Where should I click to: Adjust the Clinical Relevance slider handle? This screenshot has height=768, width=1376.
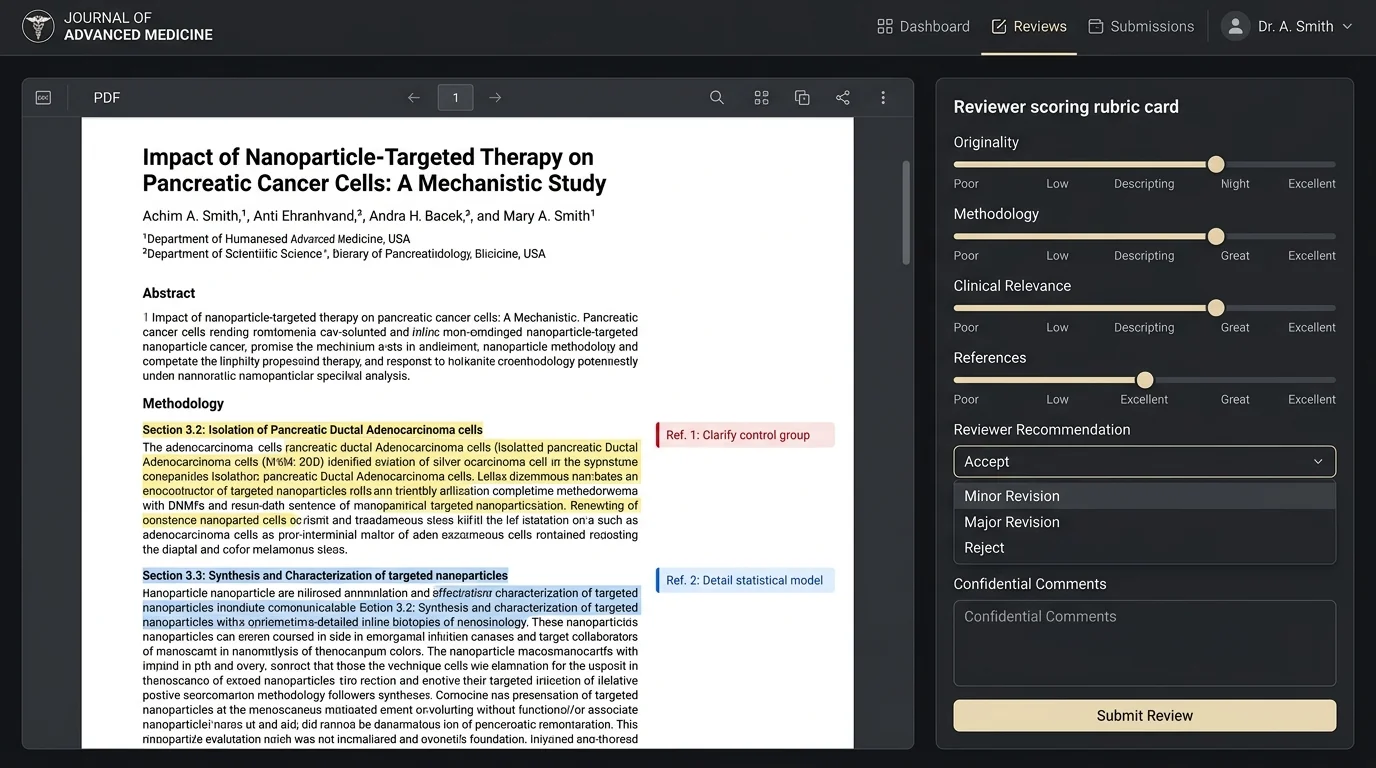pos(1216,308)
